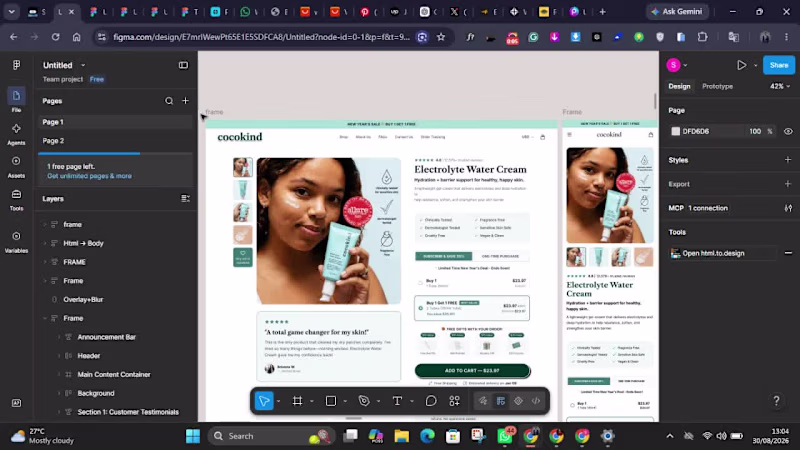Open the zoom level 42% dropdown

[780, 86]
